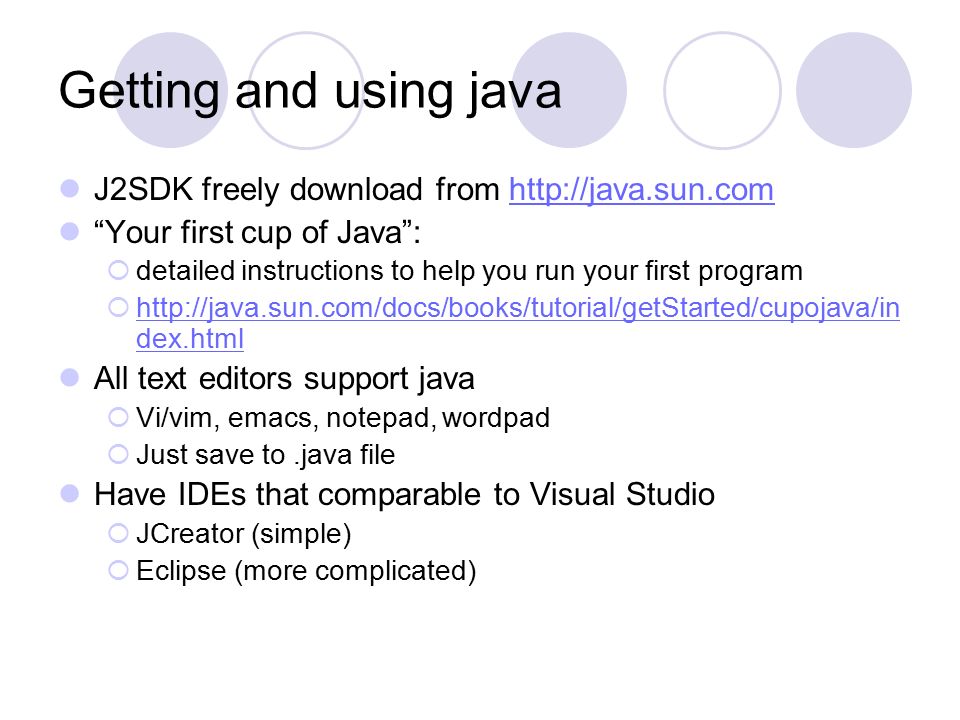Click 'Have IDEs that comparable to Visual Studio' text
The width and height of the screenshot is (960, 720).
coord(404,495)
